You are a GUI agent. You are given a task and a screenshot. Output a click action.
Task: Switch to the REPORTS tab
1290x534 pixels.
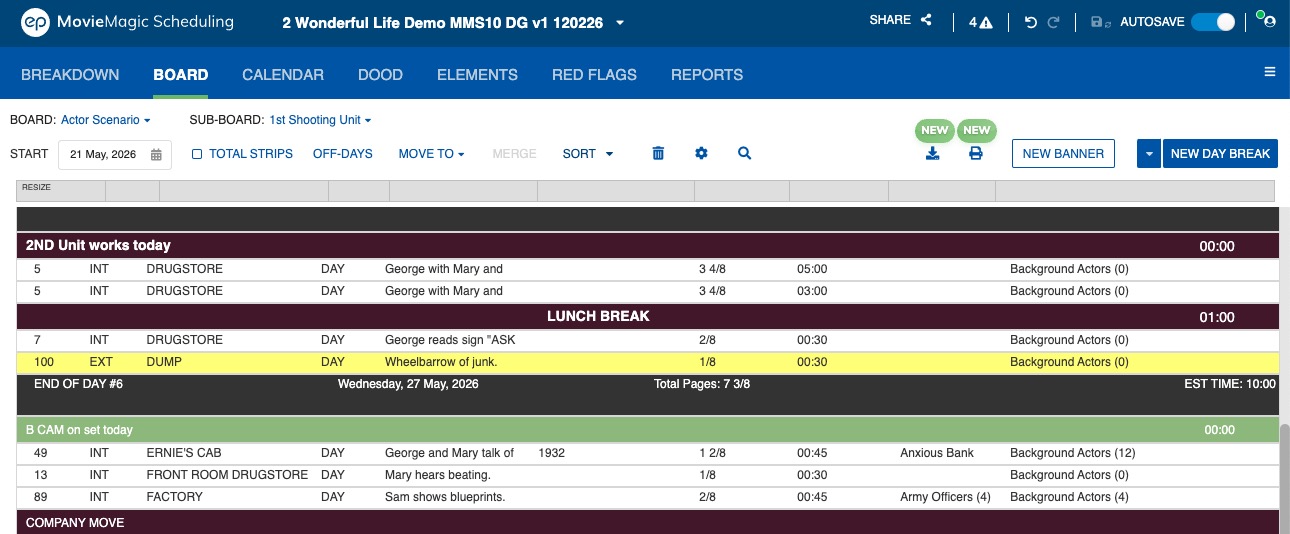(707, 74)
